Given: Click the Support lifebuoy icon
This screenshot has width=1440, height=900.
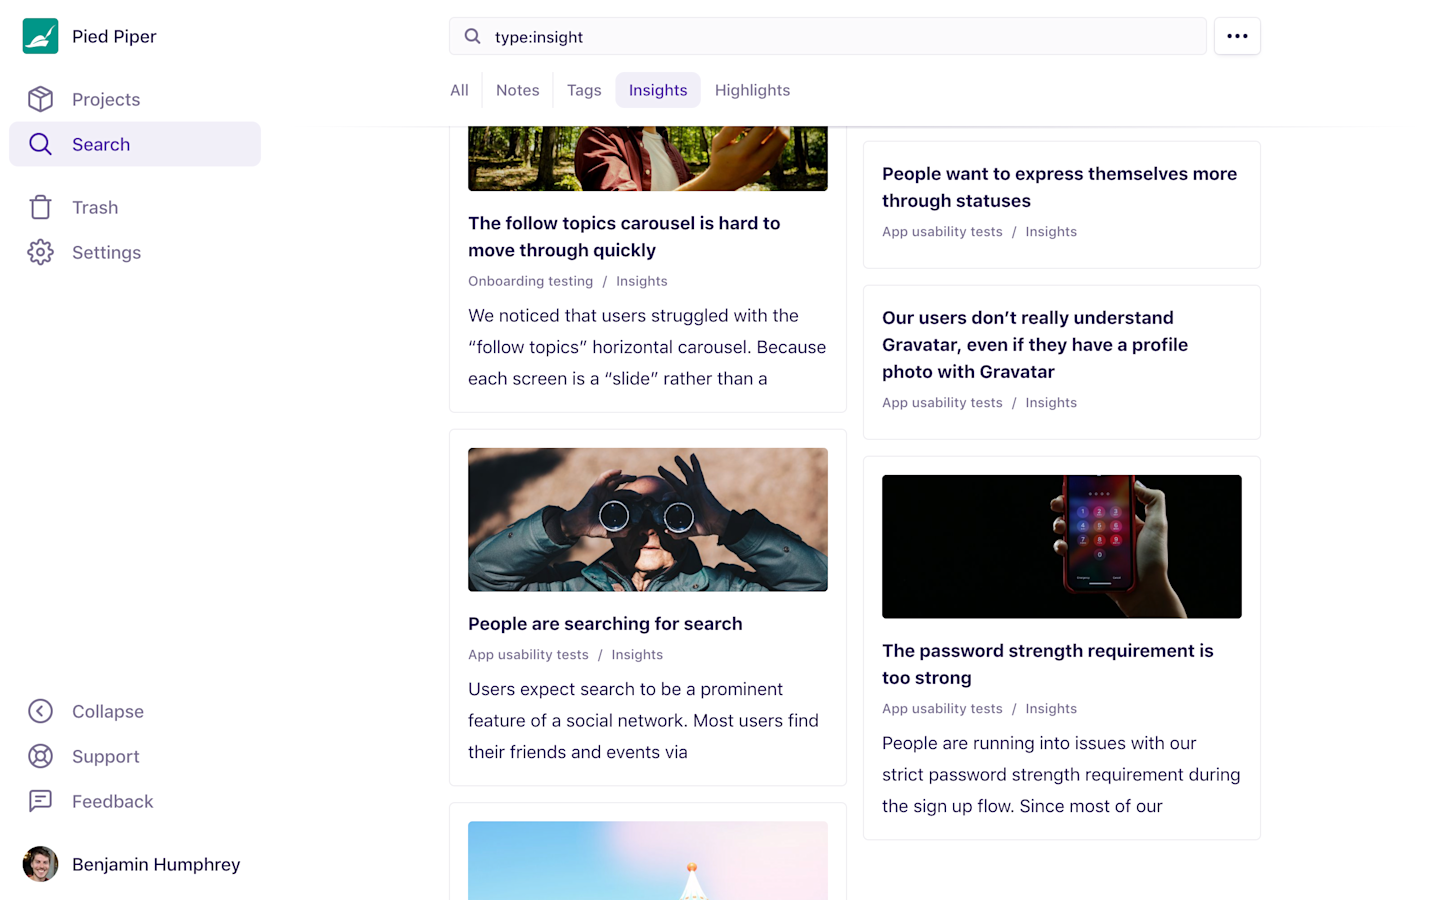Looking at the screenshot, I should click(x=40, y=756).
